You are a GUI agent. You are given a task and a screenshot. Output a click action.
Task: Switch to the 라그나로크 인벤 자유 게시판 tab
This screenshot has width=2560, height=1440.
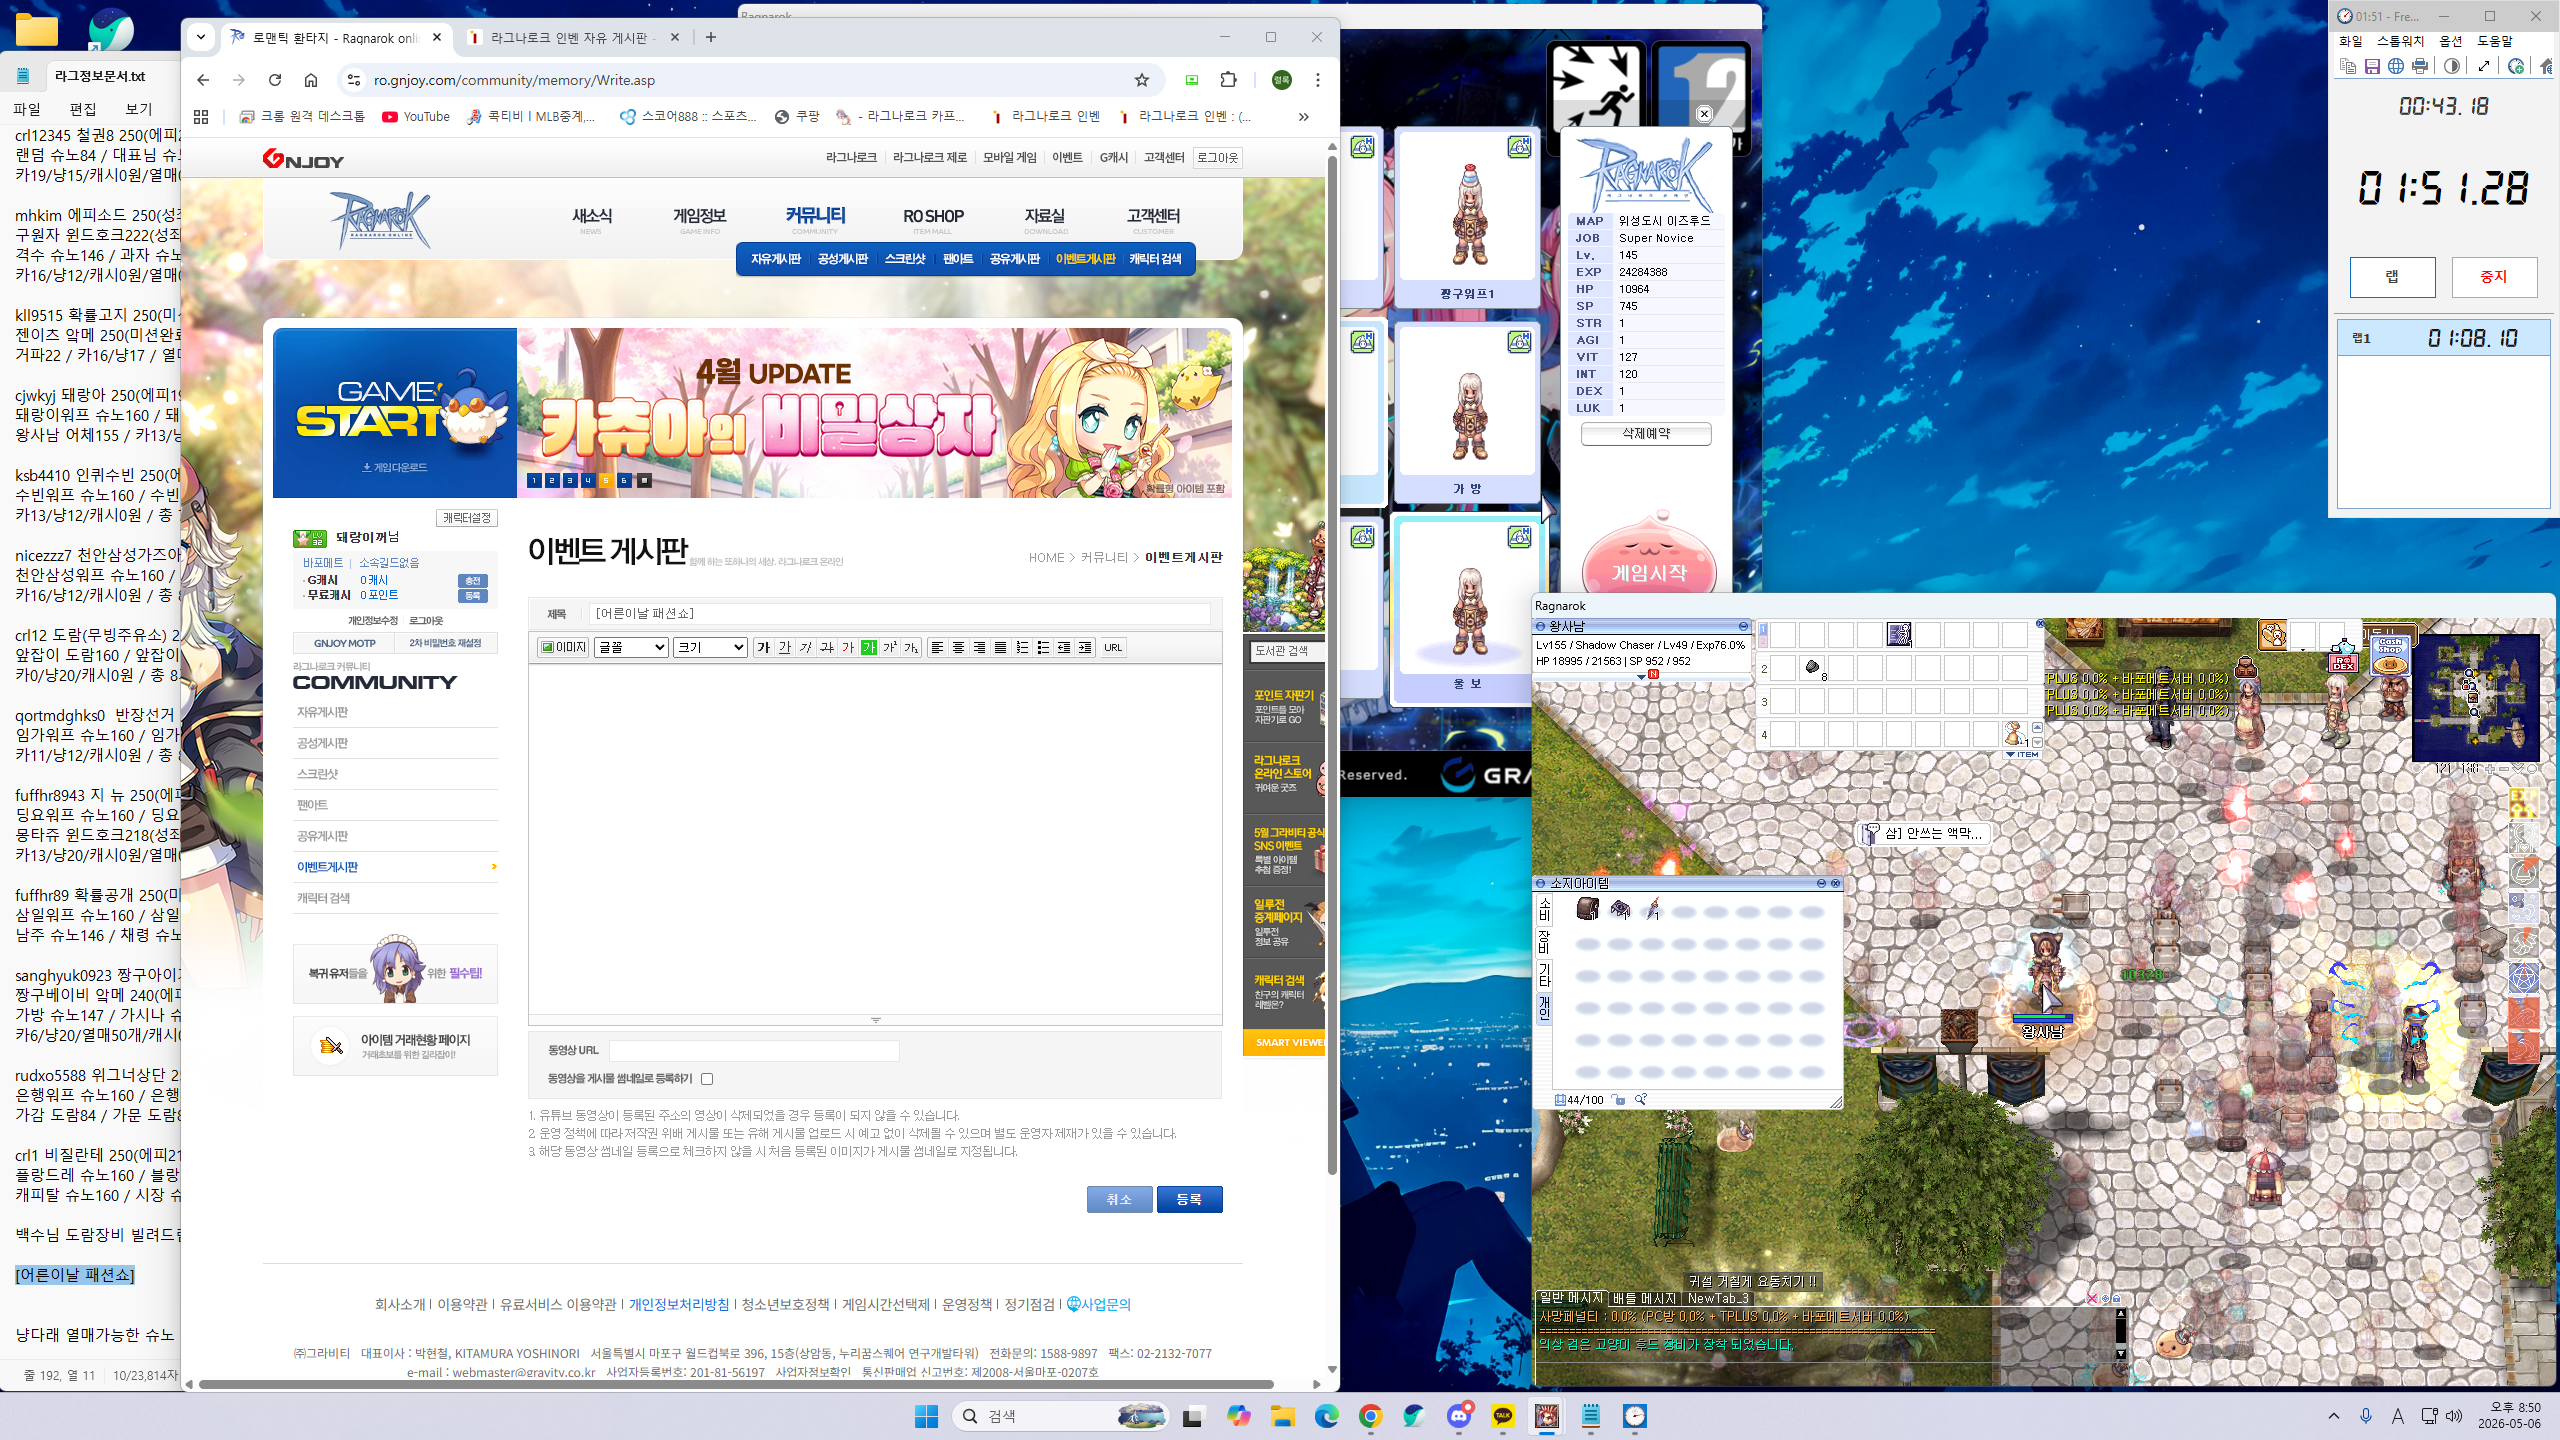pos(573,37)
